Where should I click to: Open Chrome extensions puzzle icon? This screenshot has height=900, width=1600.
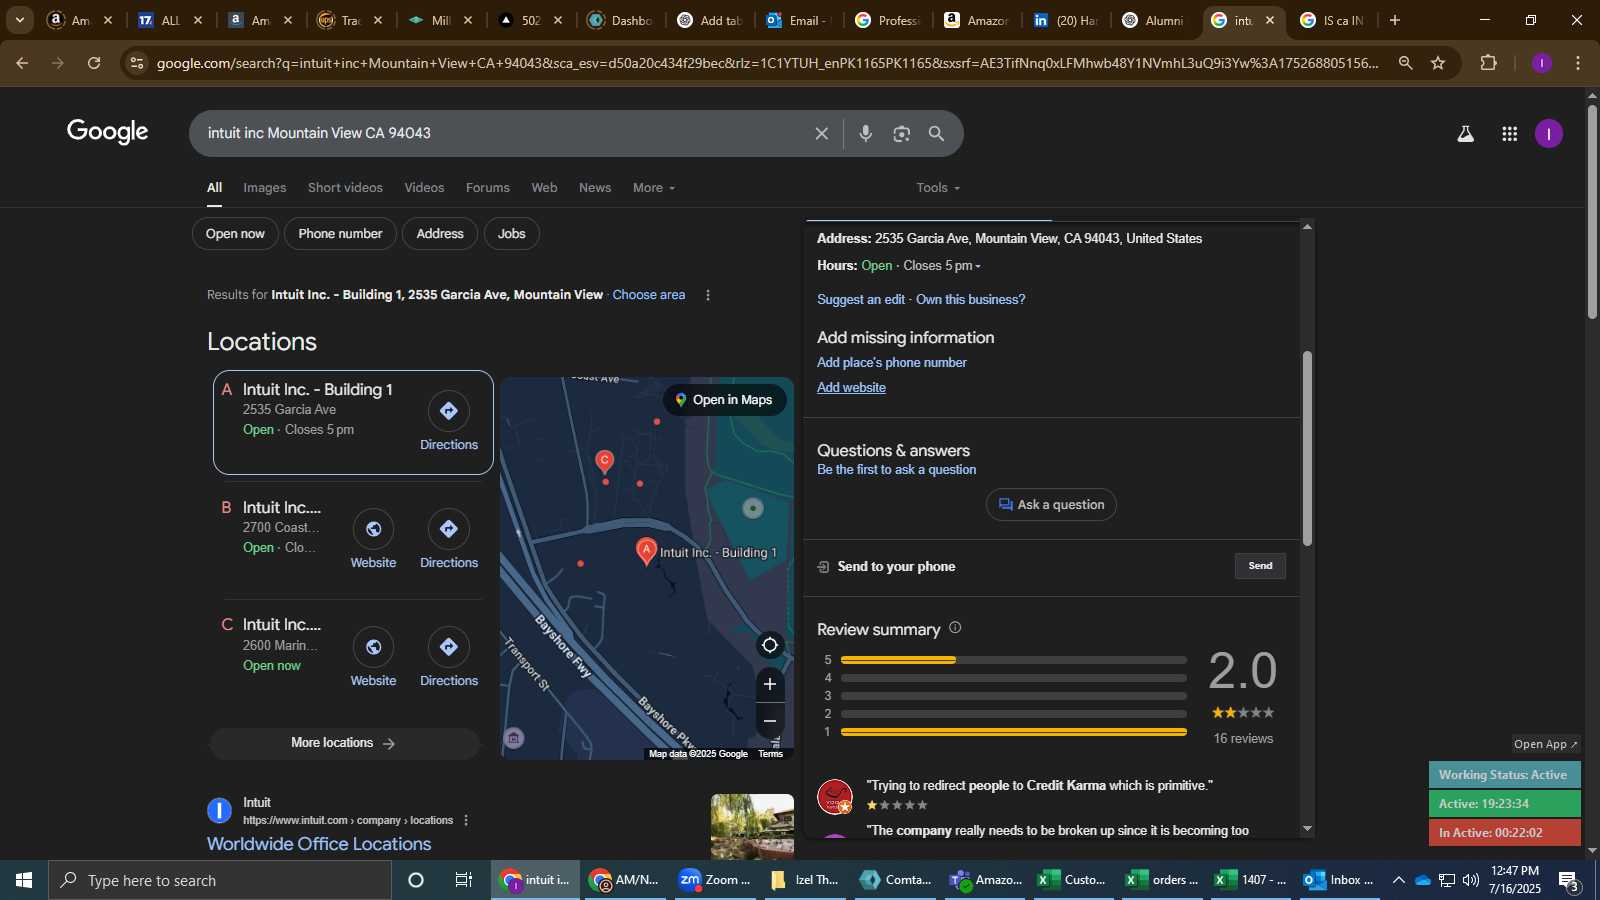1488,63
